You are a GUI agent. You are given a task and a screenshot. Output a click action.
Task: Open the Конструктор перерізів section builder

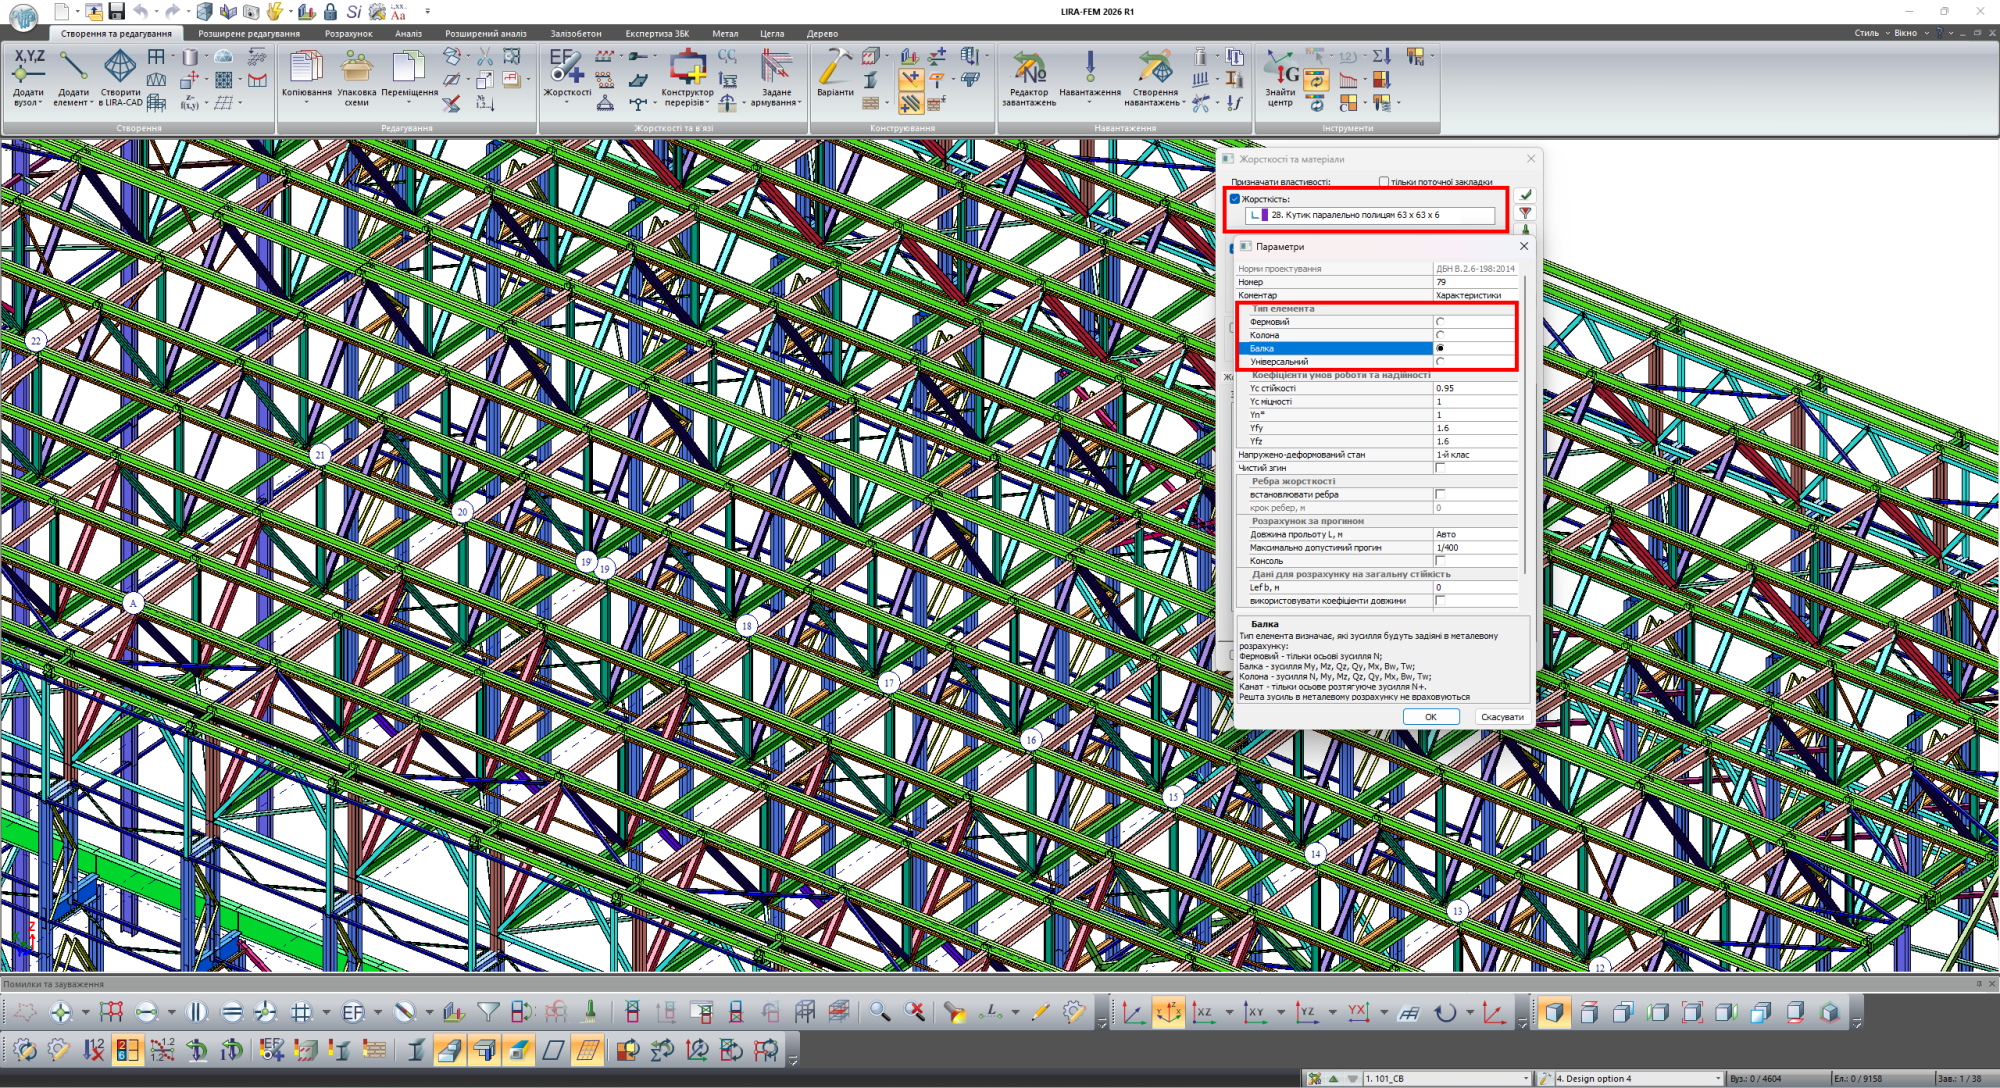[x=687, y=67]
